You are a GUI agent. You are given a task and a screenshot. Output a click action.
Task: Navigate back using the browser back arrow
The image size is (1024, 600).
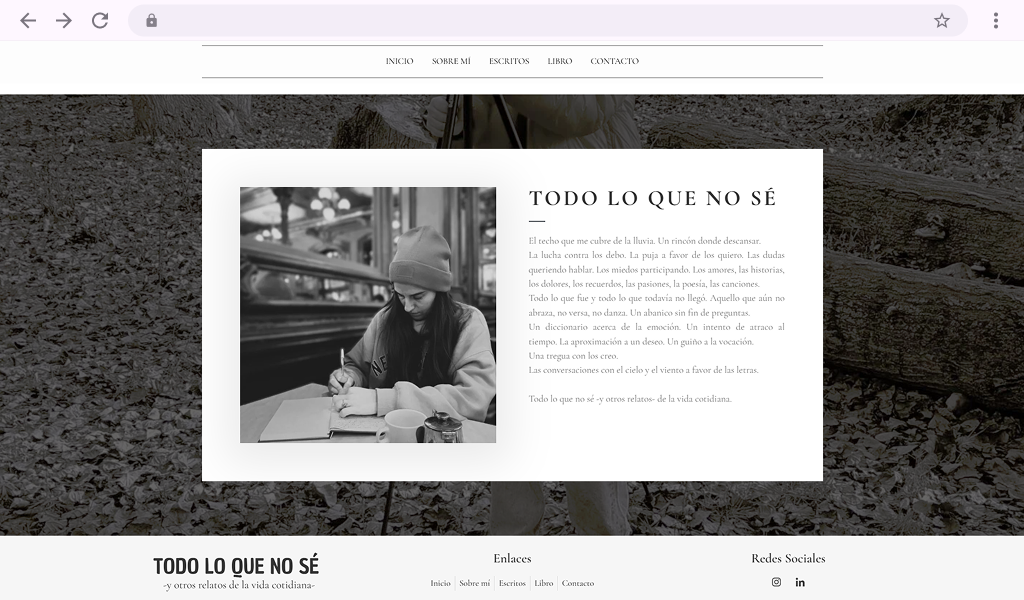27,19
